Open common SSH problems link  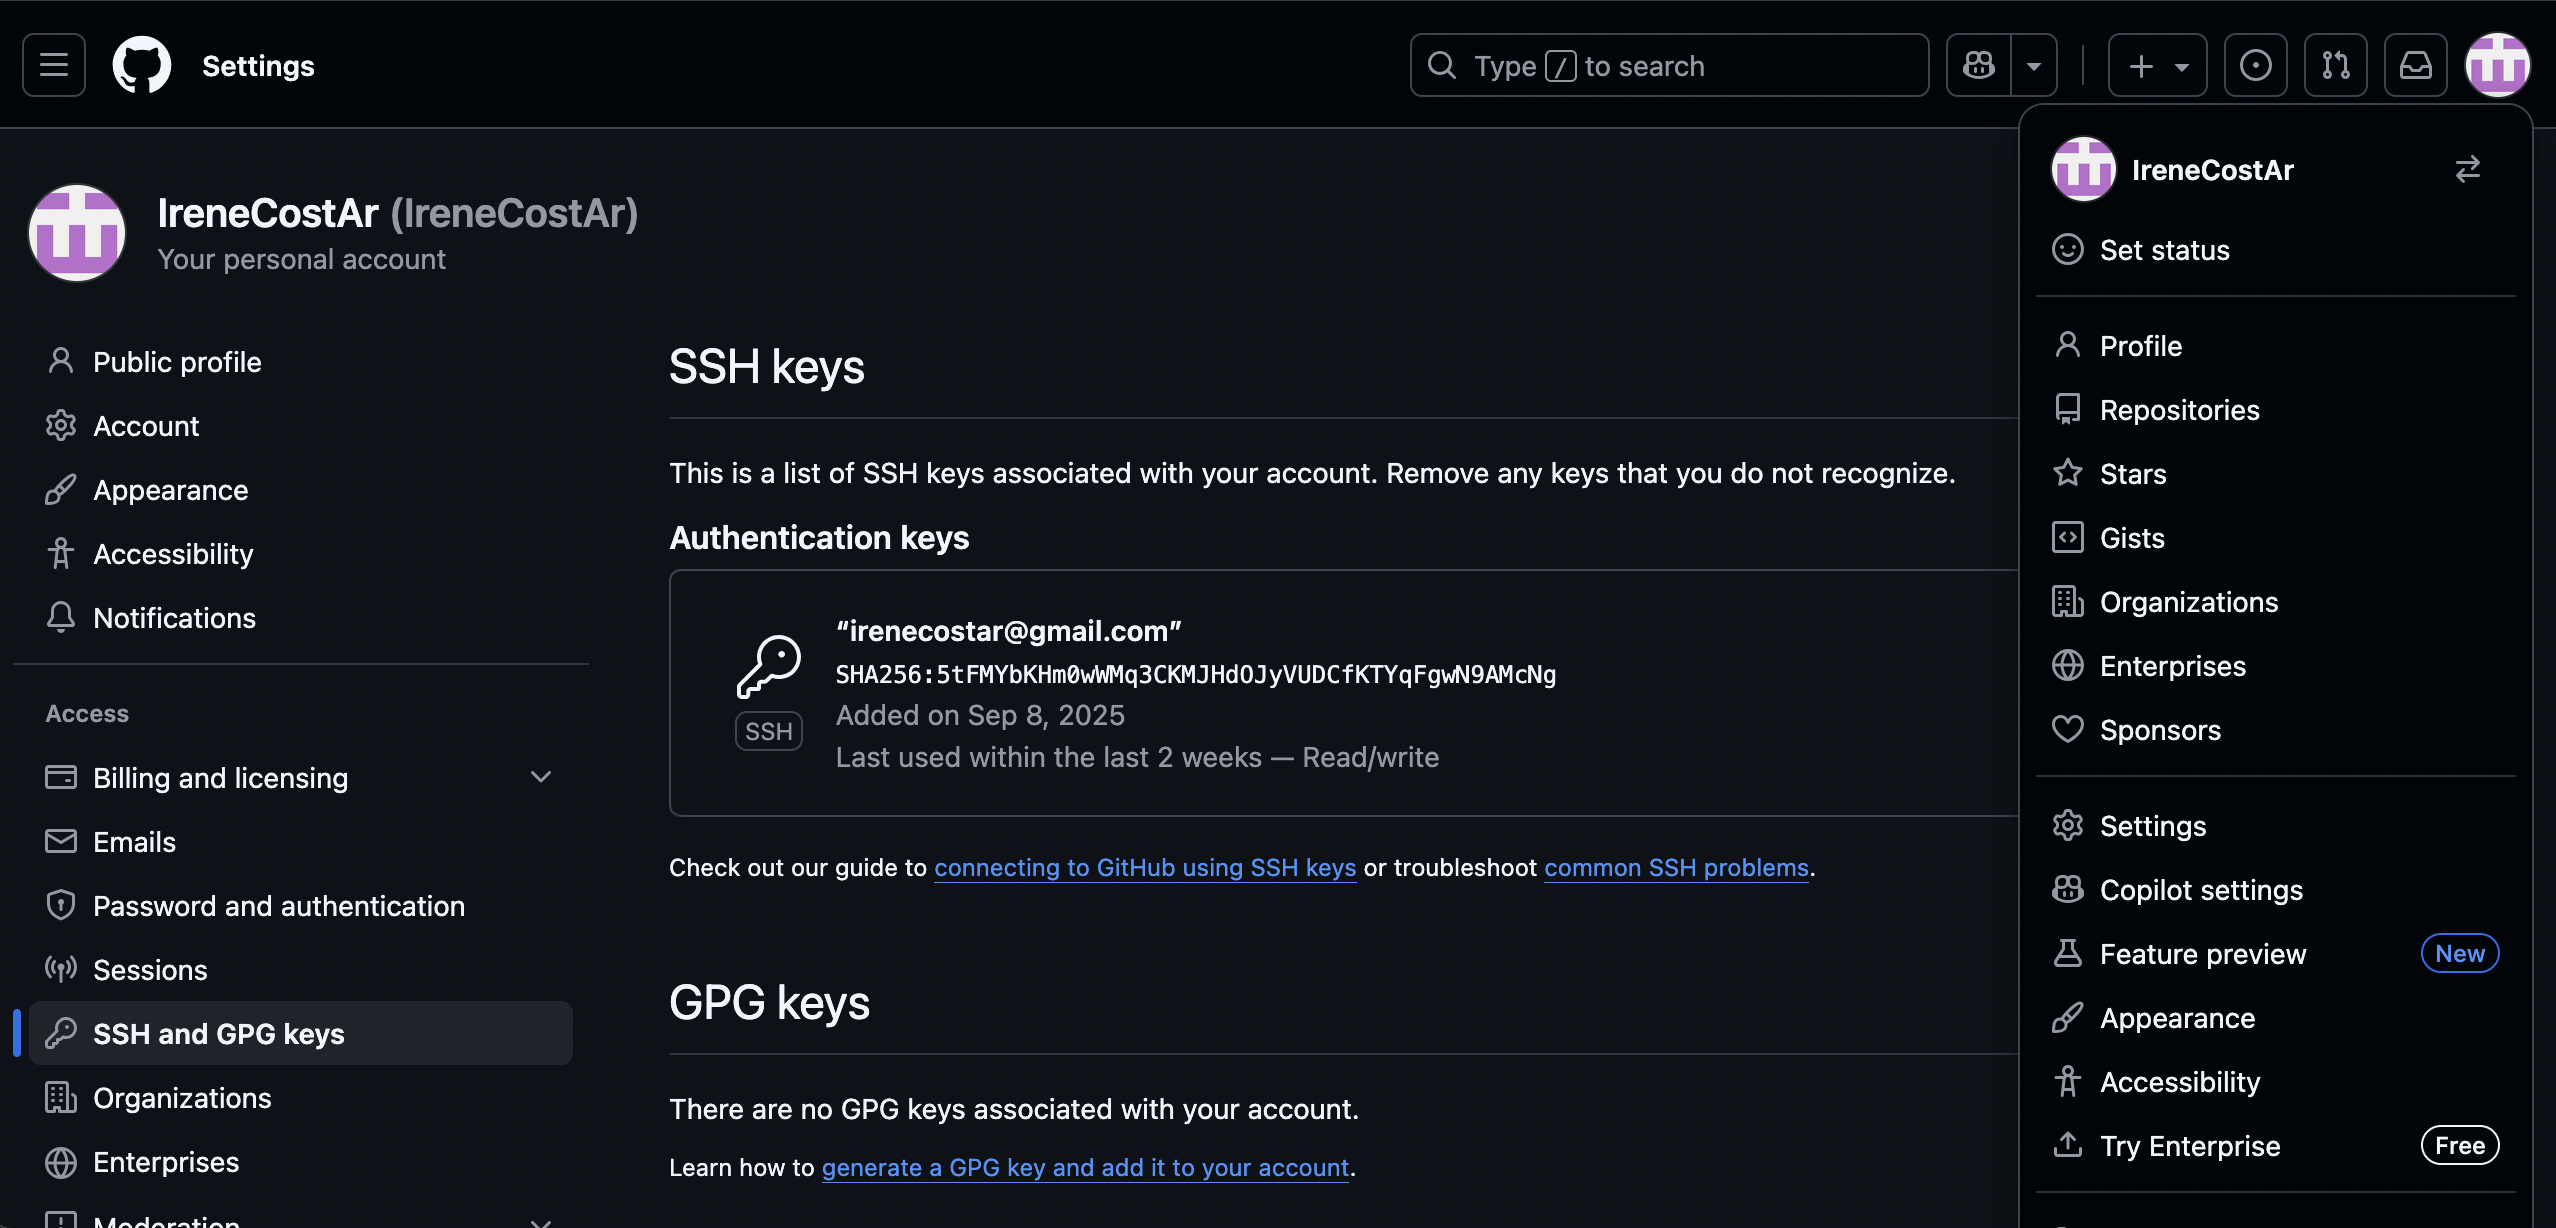click(1676, 868)
